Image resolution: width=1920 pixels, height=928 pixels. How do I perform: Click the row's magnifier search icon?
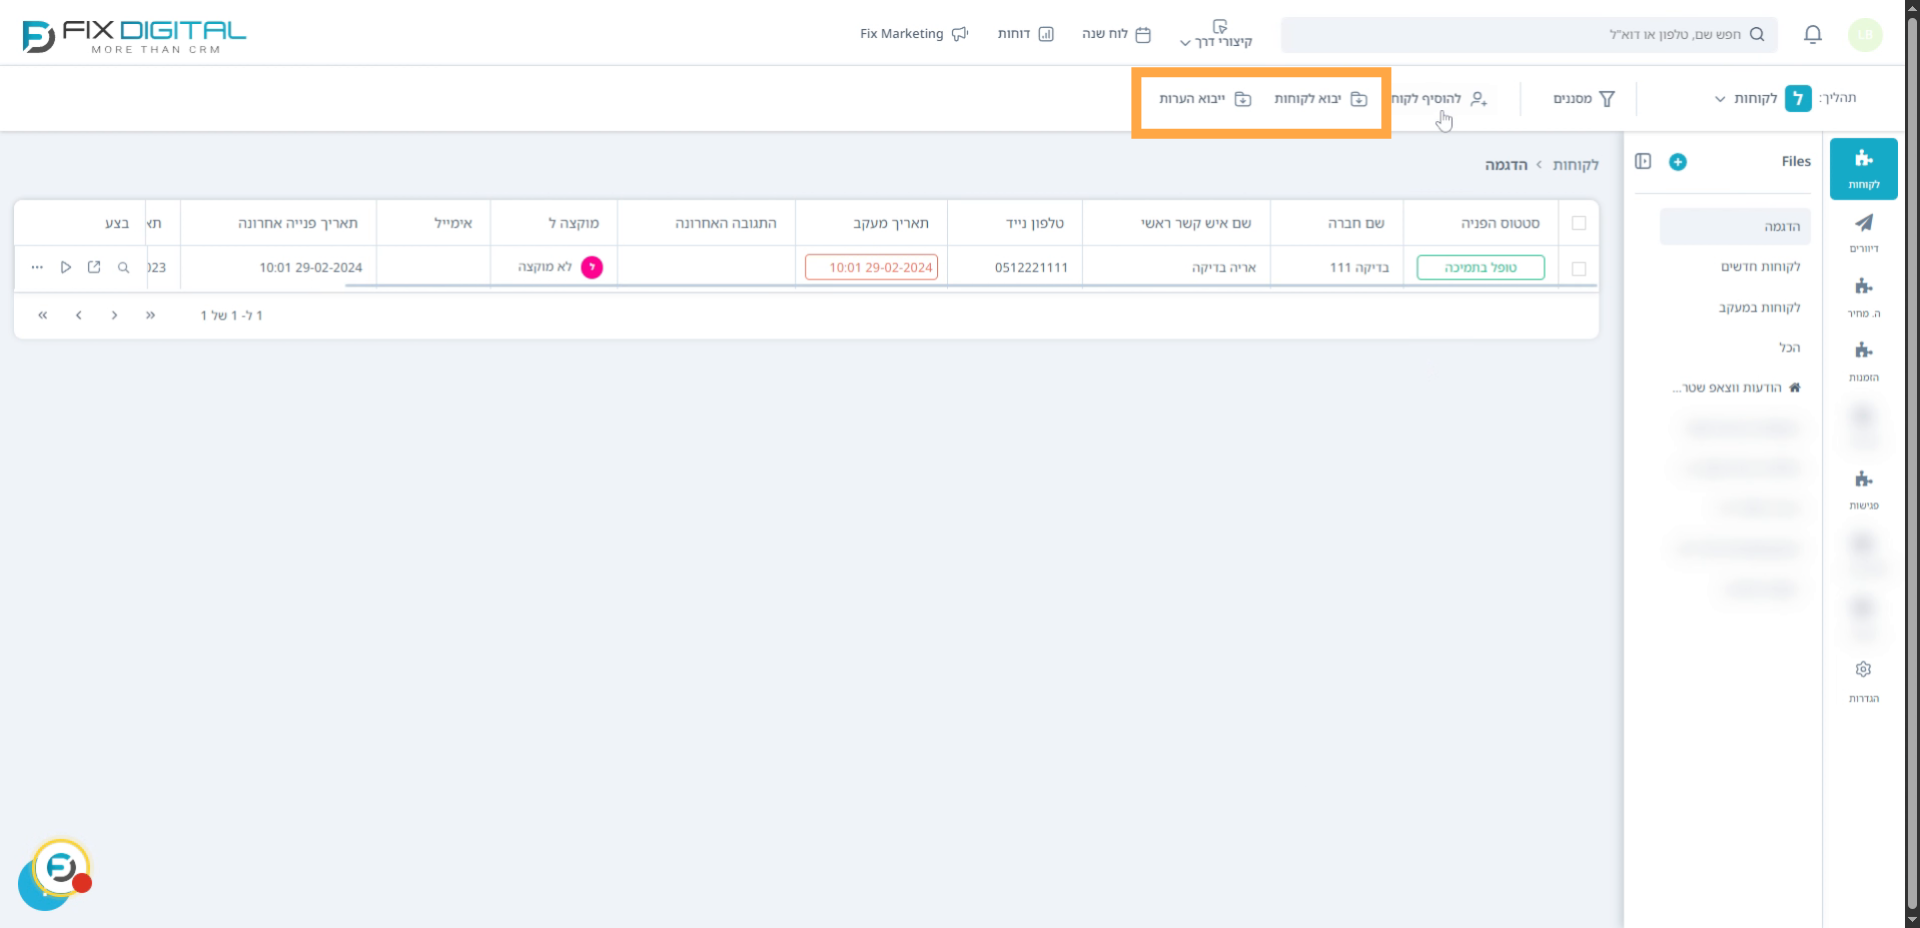[x=123, y=268]
